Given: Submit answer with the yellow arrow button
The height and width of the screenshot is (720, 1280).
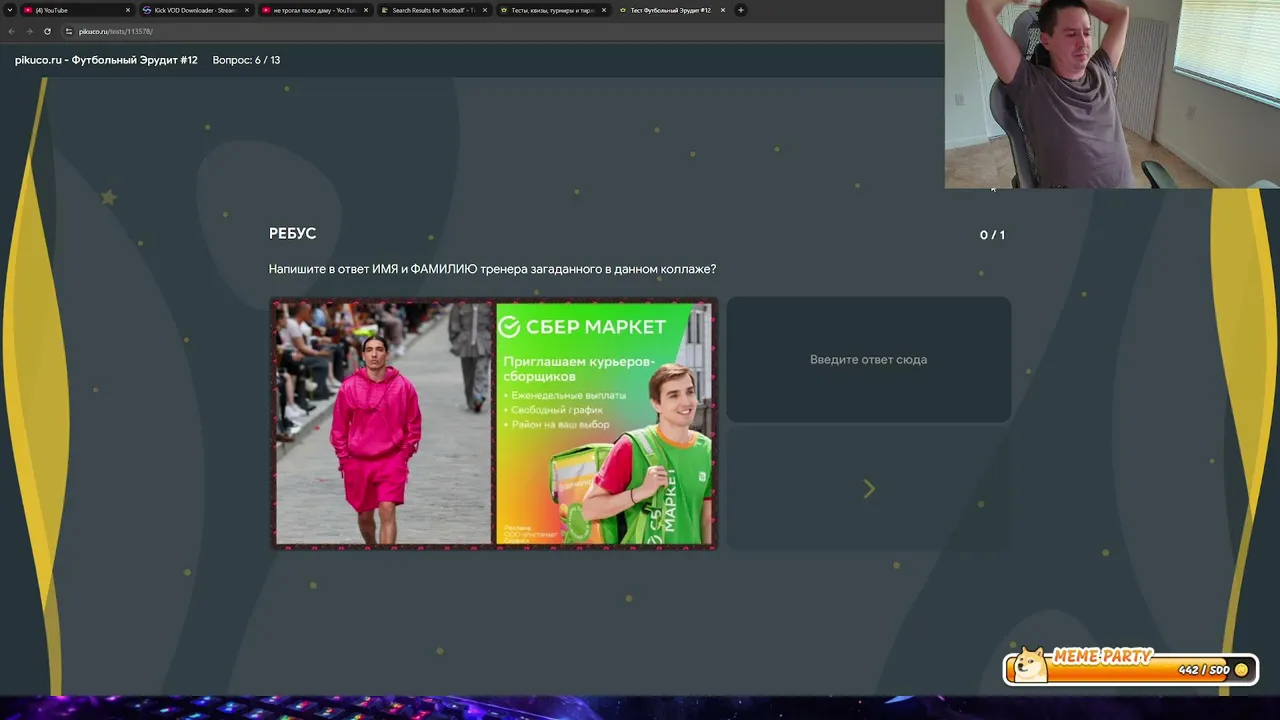Looking at the screenshot, I should click(868, 489).
